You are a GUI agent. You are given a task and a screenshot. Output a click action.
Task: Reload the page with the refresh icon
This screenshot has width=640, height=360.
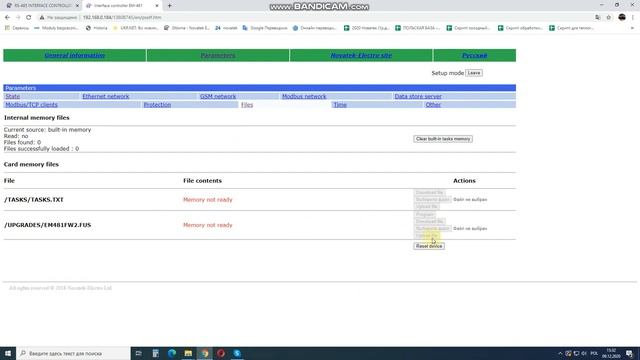tap(29, 18)
